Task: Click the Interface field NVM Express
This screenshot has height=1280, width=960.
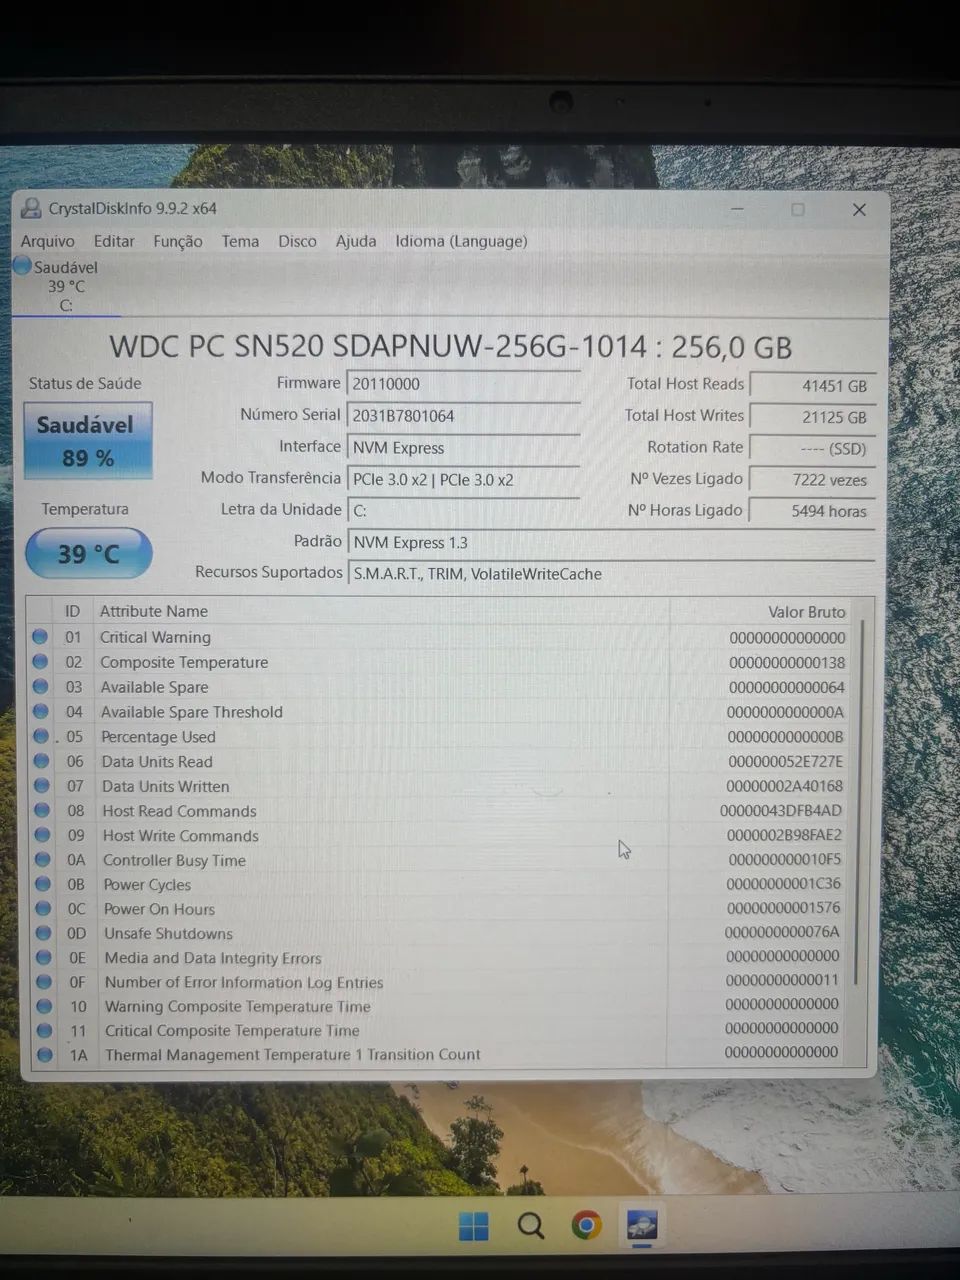Action: (x=463, y=448)
